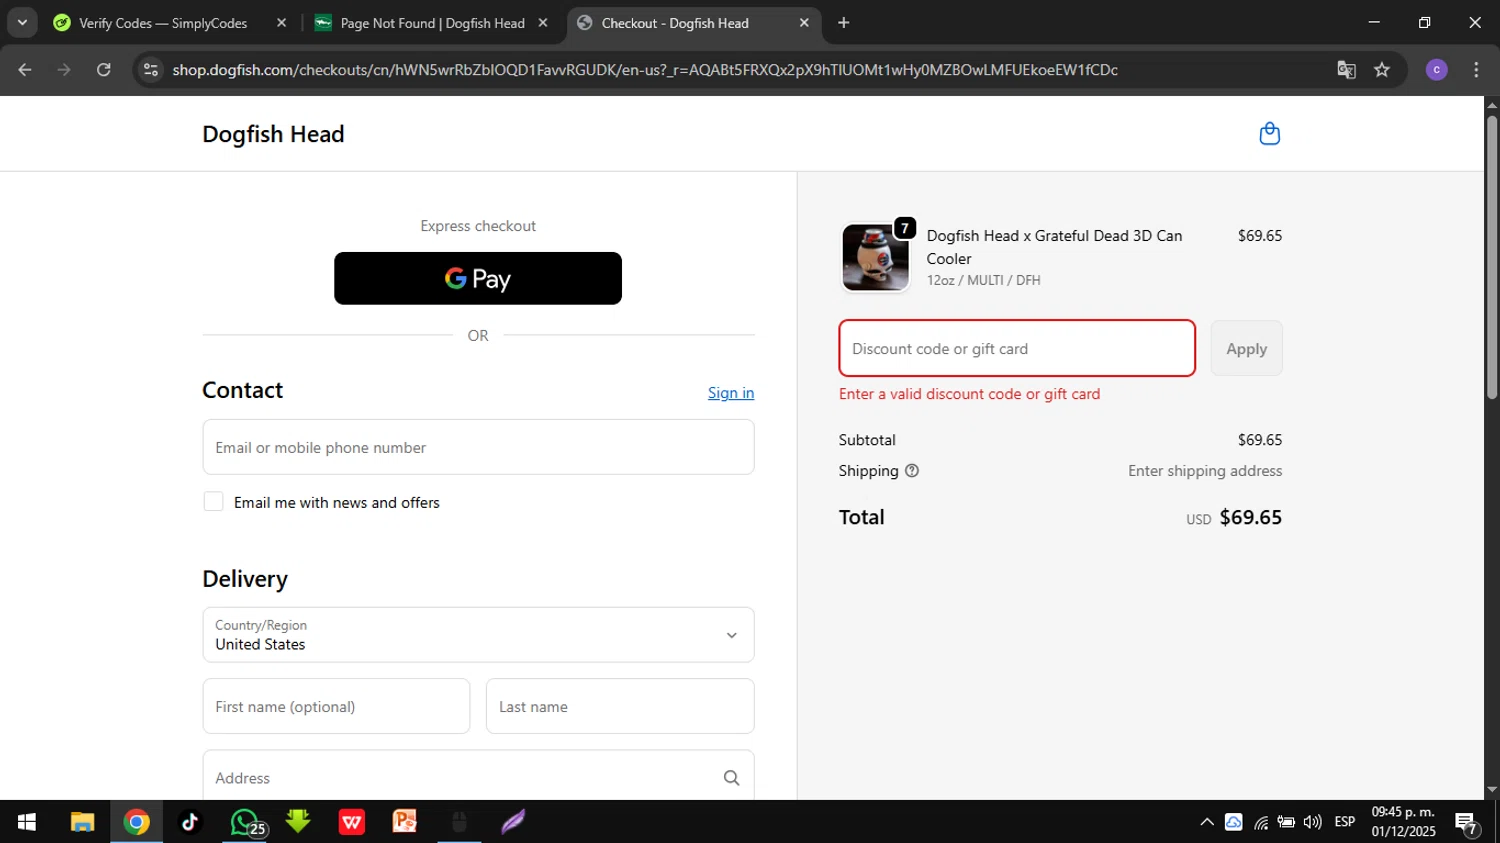
Task: Open the Chrome profile avatar
Action: [x=1437, y=70]
